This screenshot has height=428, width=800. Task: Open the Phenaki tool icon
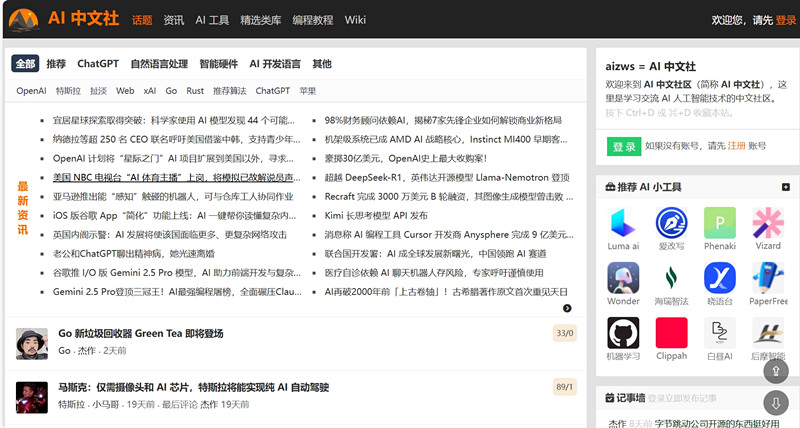(x=720, y=223)
